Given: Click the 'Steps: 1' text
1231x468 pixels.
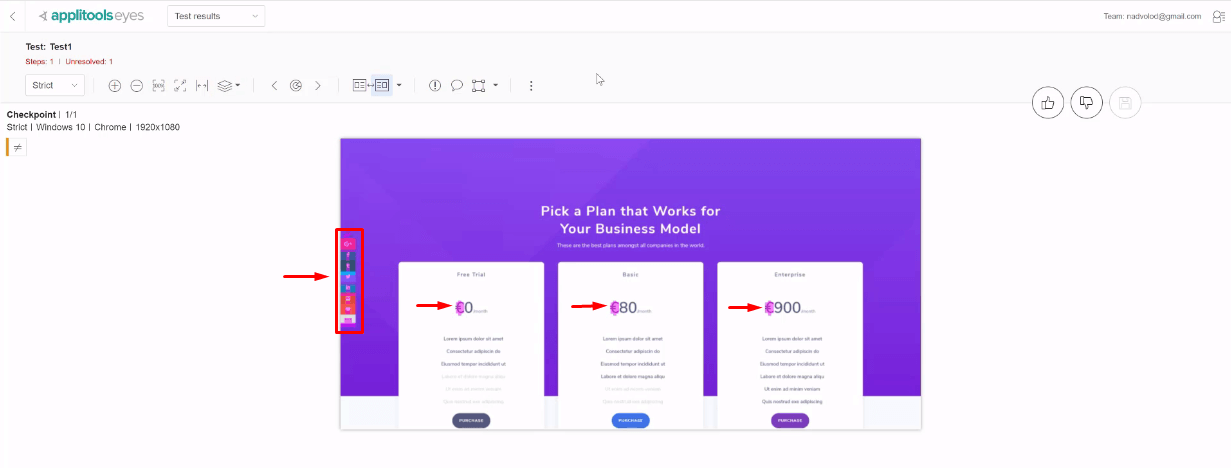Looking at the screenshot, I should tap(40, 62).
